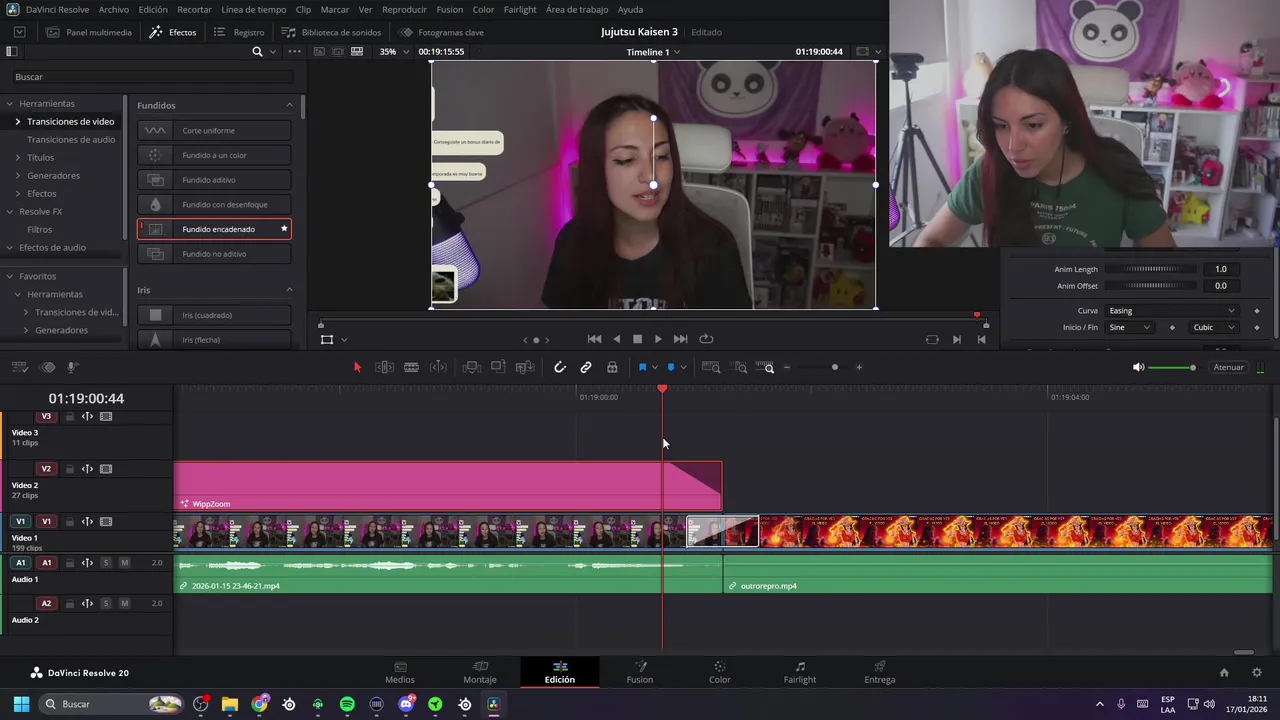Viewport: 1280px width, 720px height.
Task: Open the marker color dropdown arrow
Action: click(683, 367)
